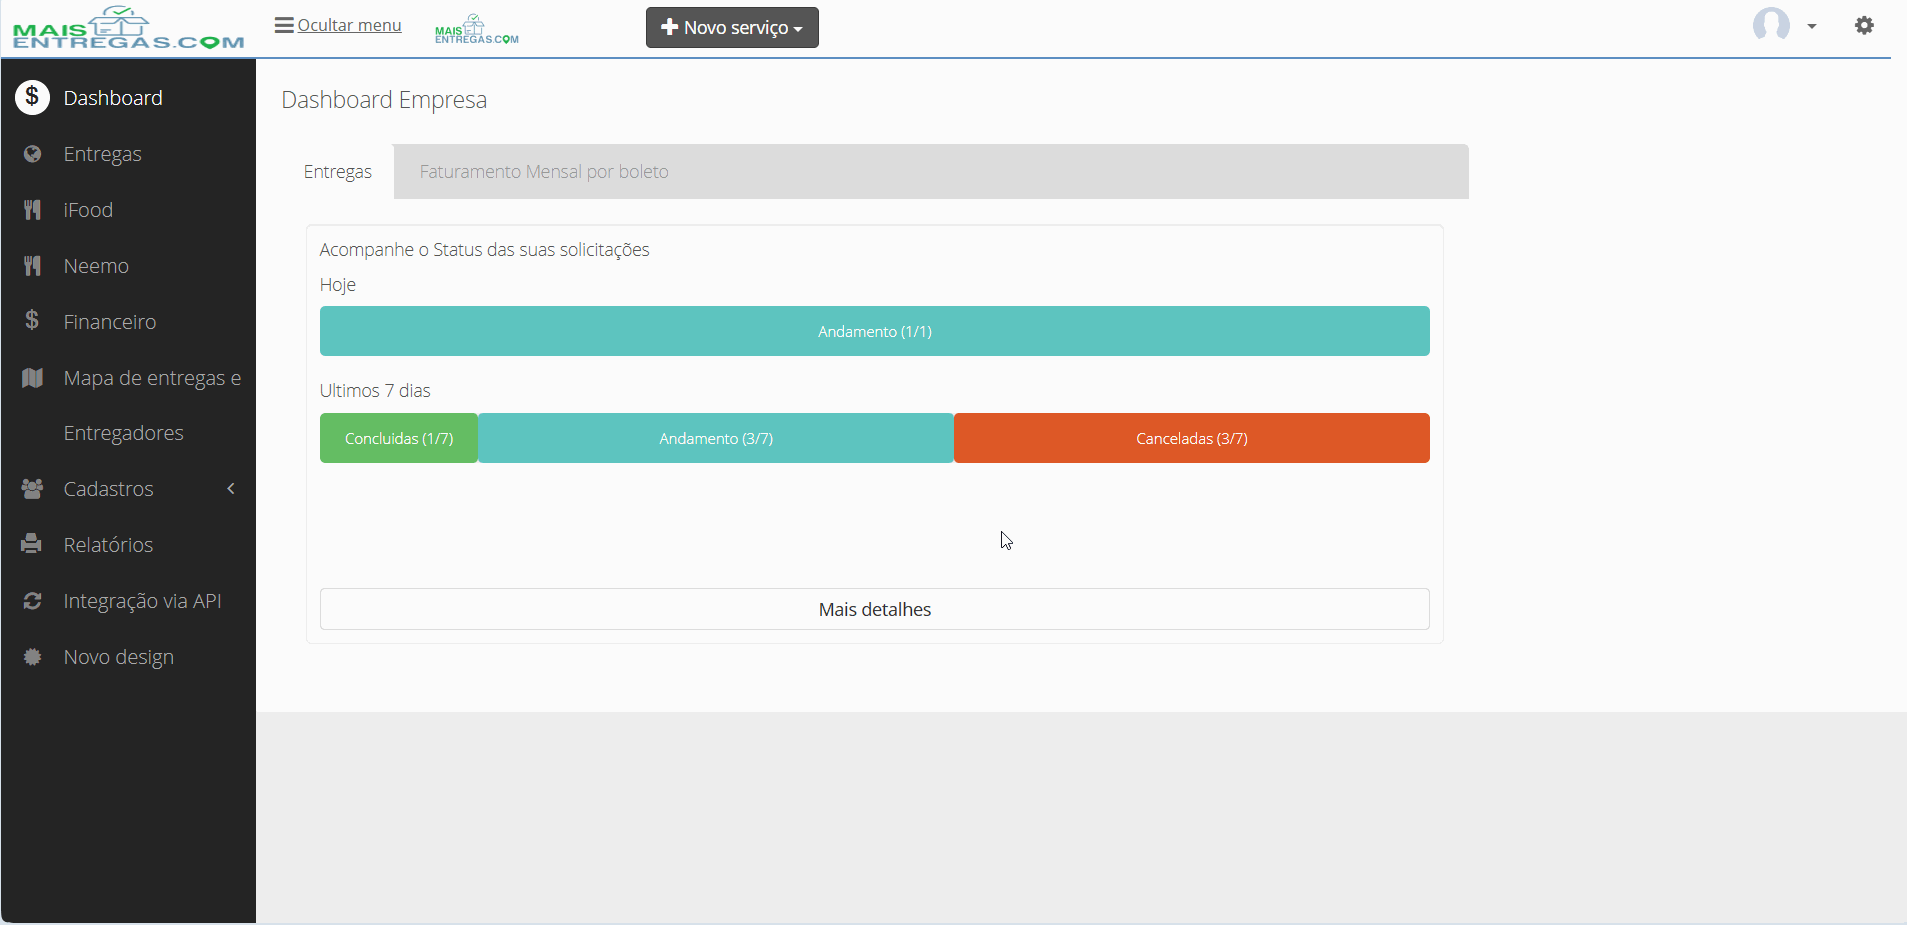Screen dimensions: 1907x925
Task: Click the Andamento (3/7) teal bar
Action: (x=716, y=438)
